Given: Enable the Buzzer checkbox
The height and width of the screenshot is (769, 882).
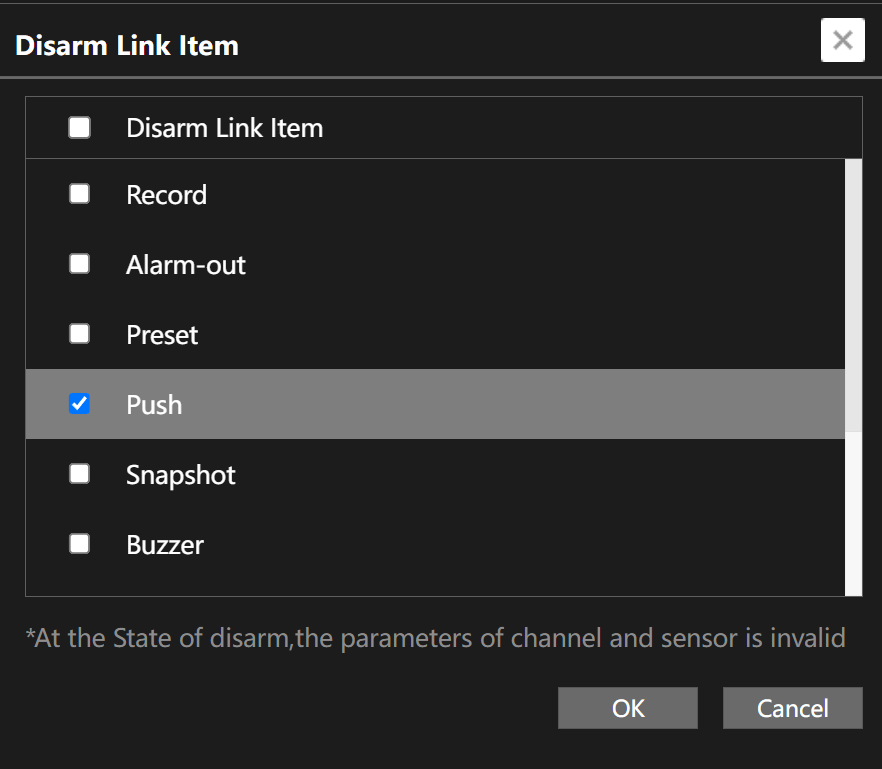Looking at the screenshot, I should [x=79, y=543].
